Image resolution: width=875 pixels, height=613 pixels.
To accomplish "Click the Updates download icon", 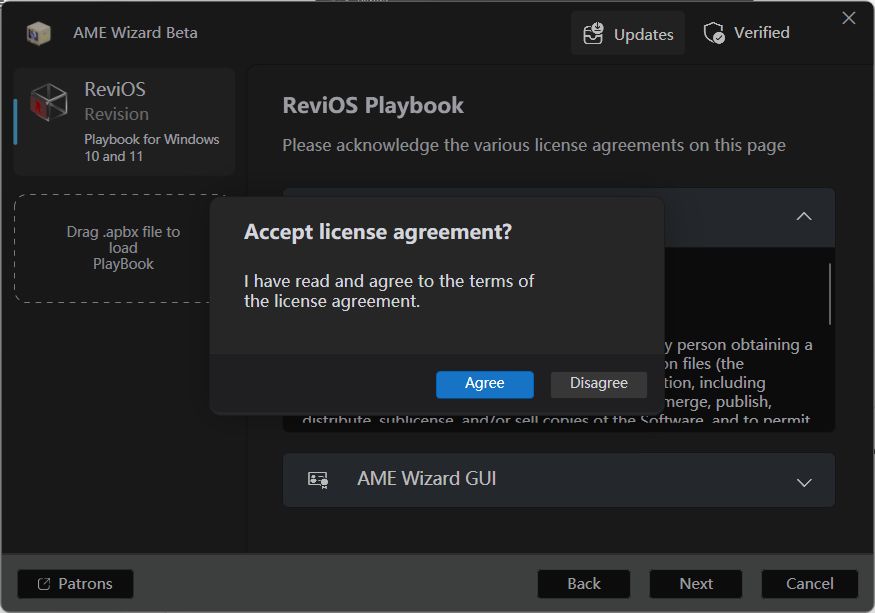I will click(x=593, y=33).
